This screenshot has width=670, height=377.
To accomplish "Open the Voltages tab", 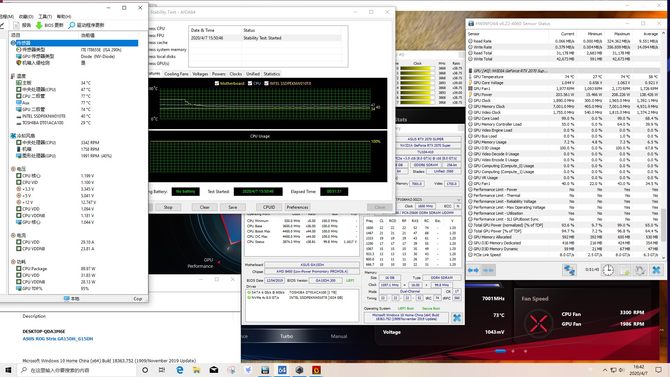I will [200, 74].
